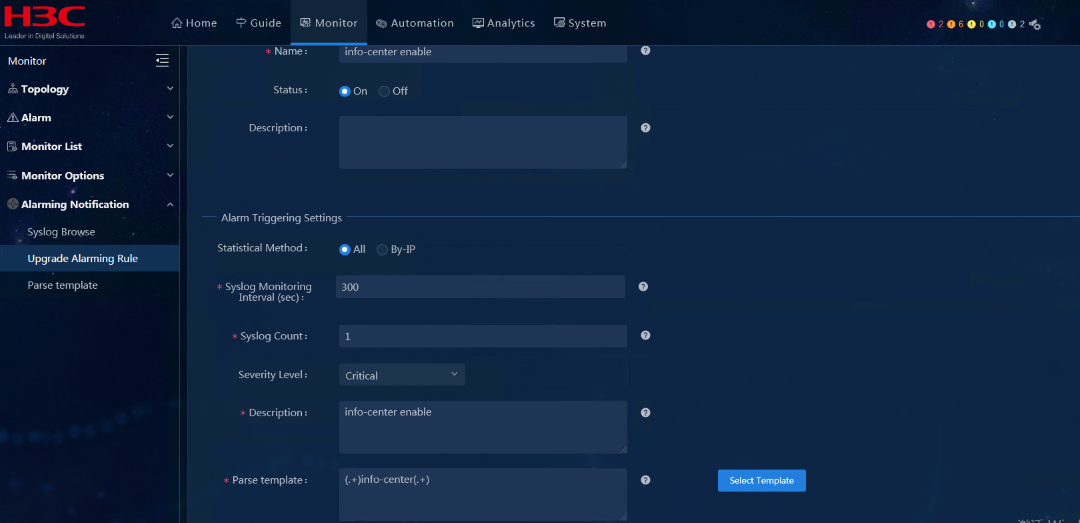Set Status to On
1080x523 pixels.
point(345,91)
